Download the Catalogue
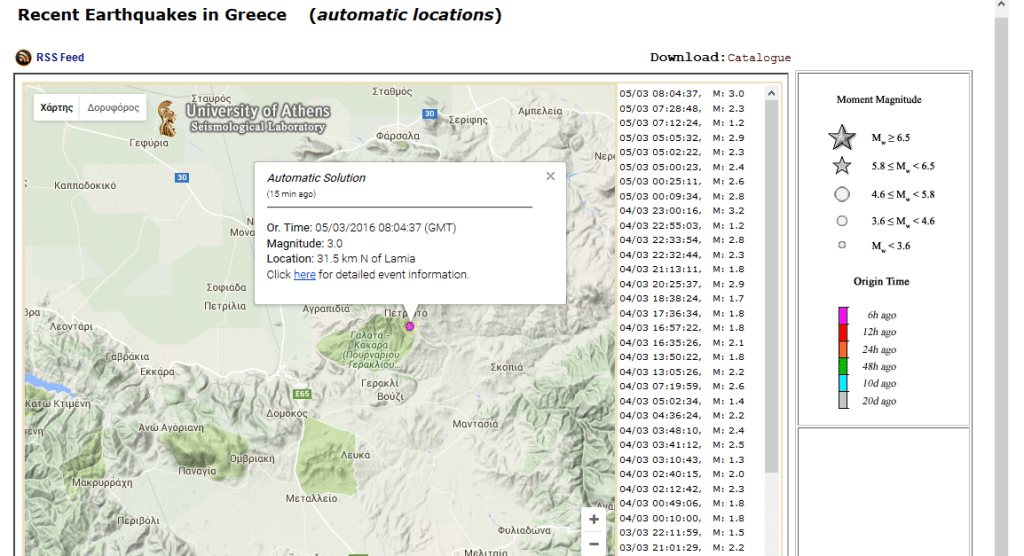Viewport: 1024px width, 556px height. [x=759, y=57]
